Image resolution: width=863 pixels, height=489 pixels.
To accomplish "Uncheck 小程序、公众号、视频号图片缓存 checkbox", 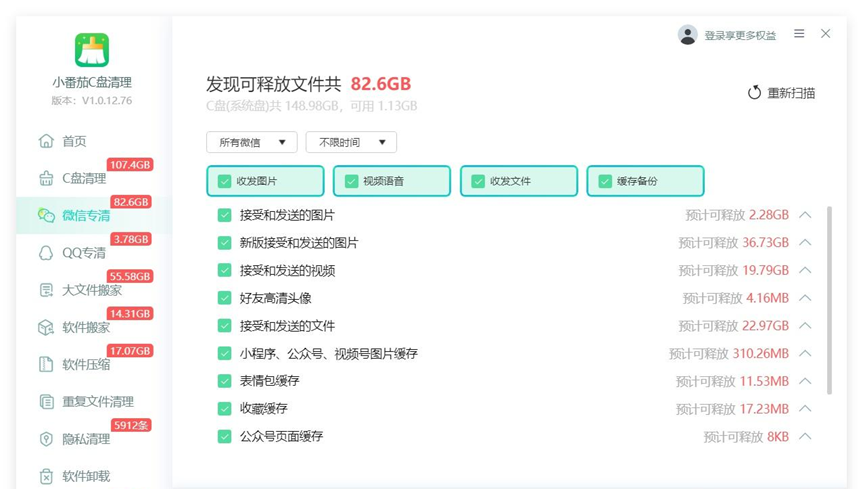I will tap(225, 353).
